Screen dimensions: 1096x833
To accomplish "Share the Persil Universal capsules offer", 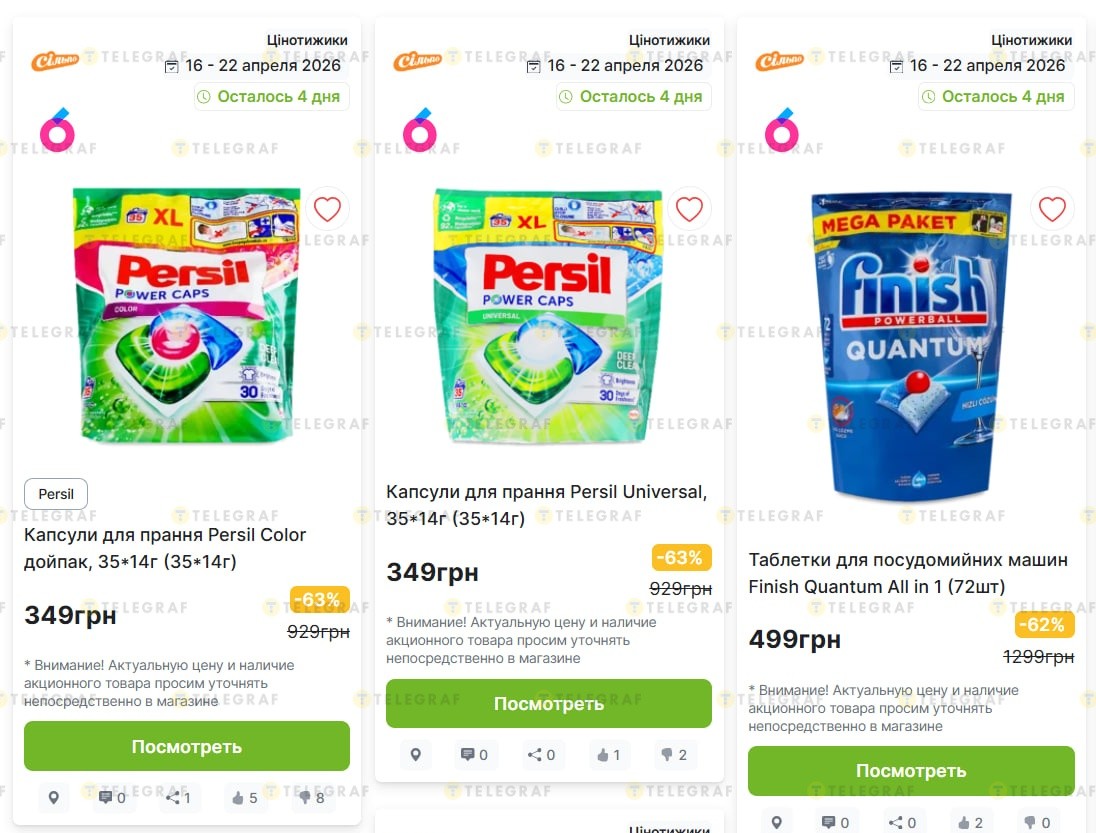I will point(541,755).
